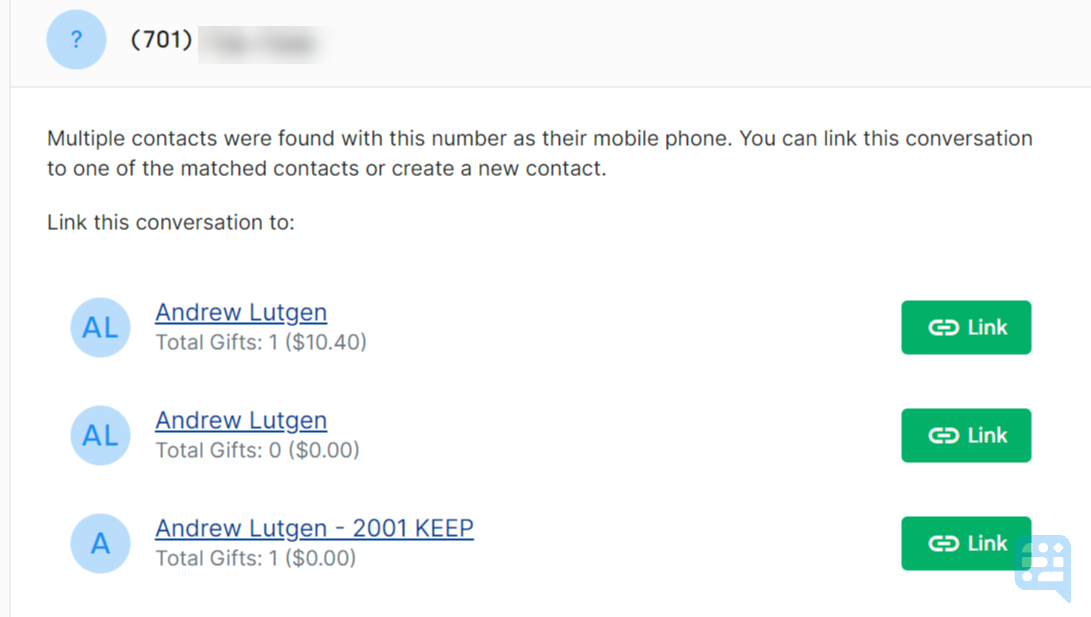This screenshot has width=1091, height=617.
Task: Open the Andrew Lutgen contact with $10.40 gifts
Action: [x=240, y=312]
